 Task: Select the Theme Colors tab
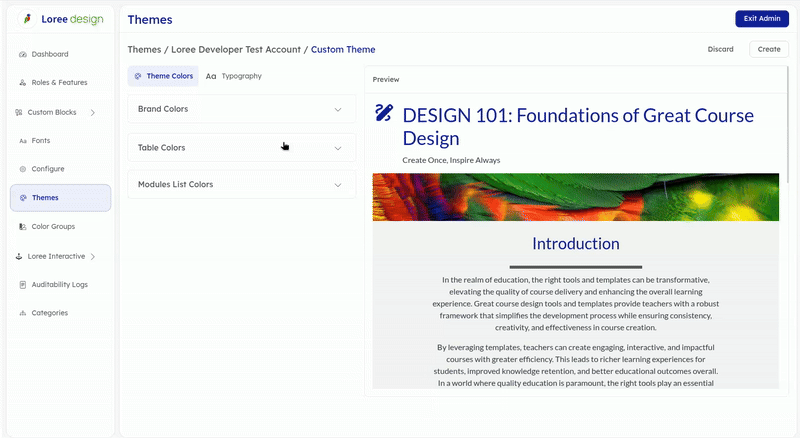pyautogui.click(x=163, y=76)
